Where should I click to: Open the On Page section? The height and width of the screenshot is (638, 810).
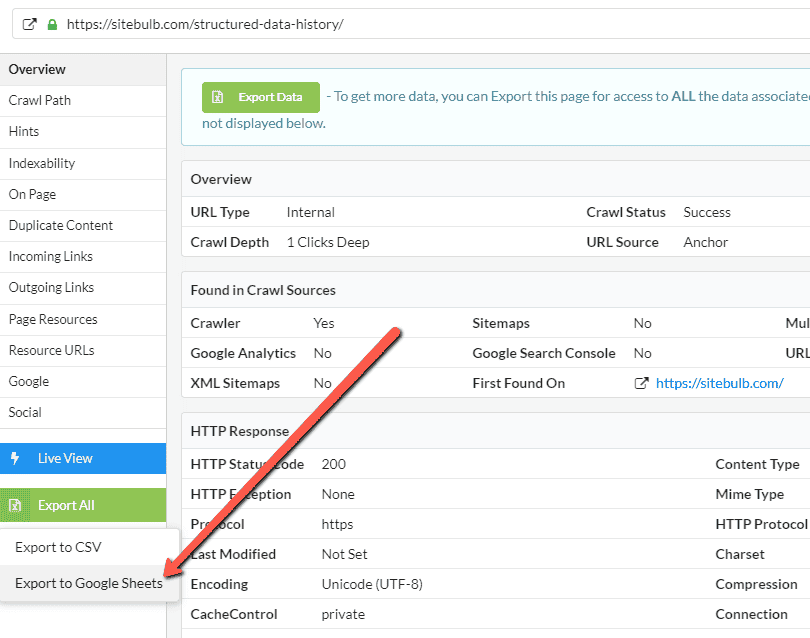click(x=83, y=194)
